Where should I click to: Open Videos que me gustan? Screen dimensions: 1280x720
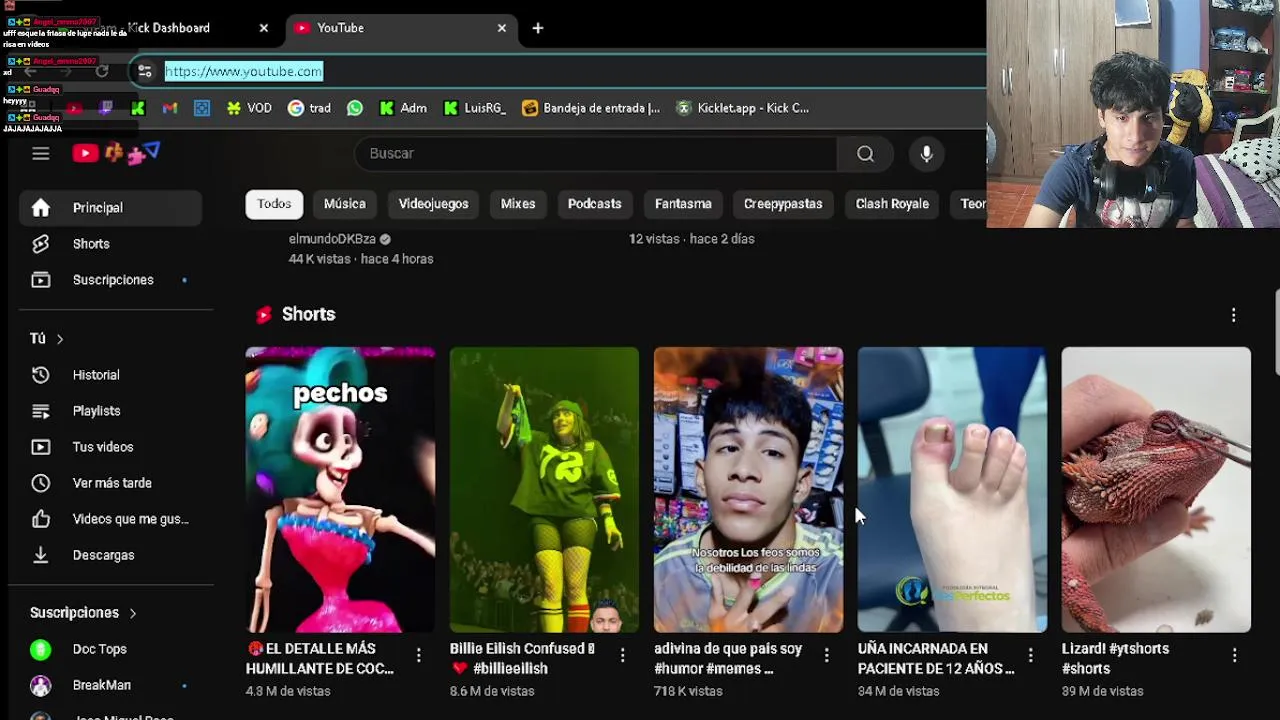point(110,519)
